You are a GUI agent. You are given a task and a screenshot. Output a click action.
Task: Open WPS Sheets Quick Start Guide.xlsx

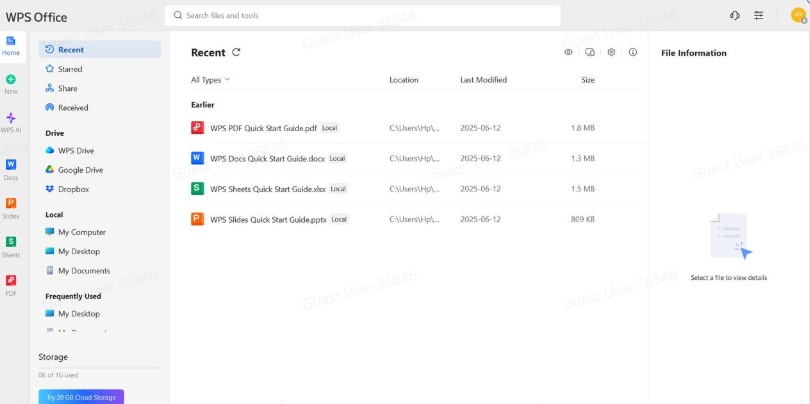click(x=267, y=188)
